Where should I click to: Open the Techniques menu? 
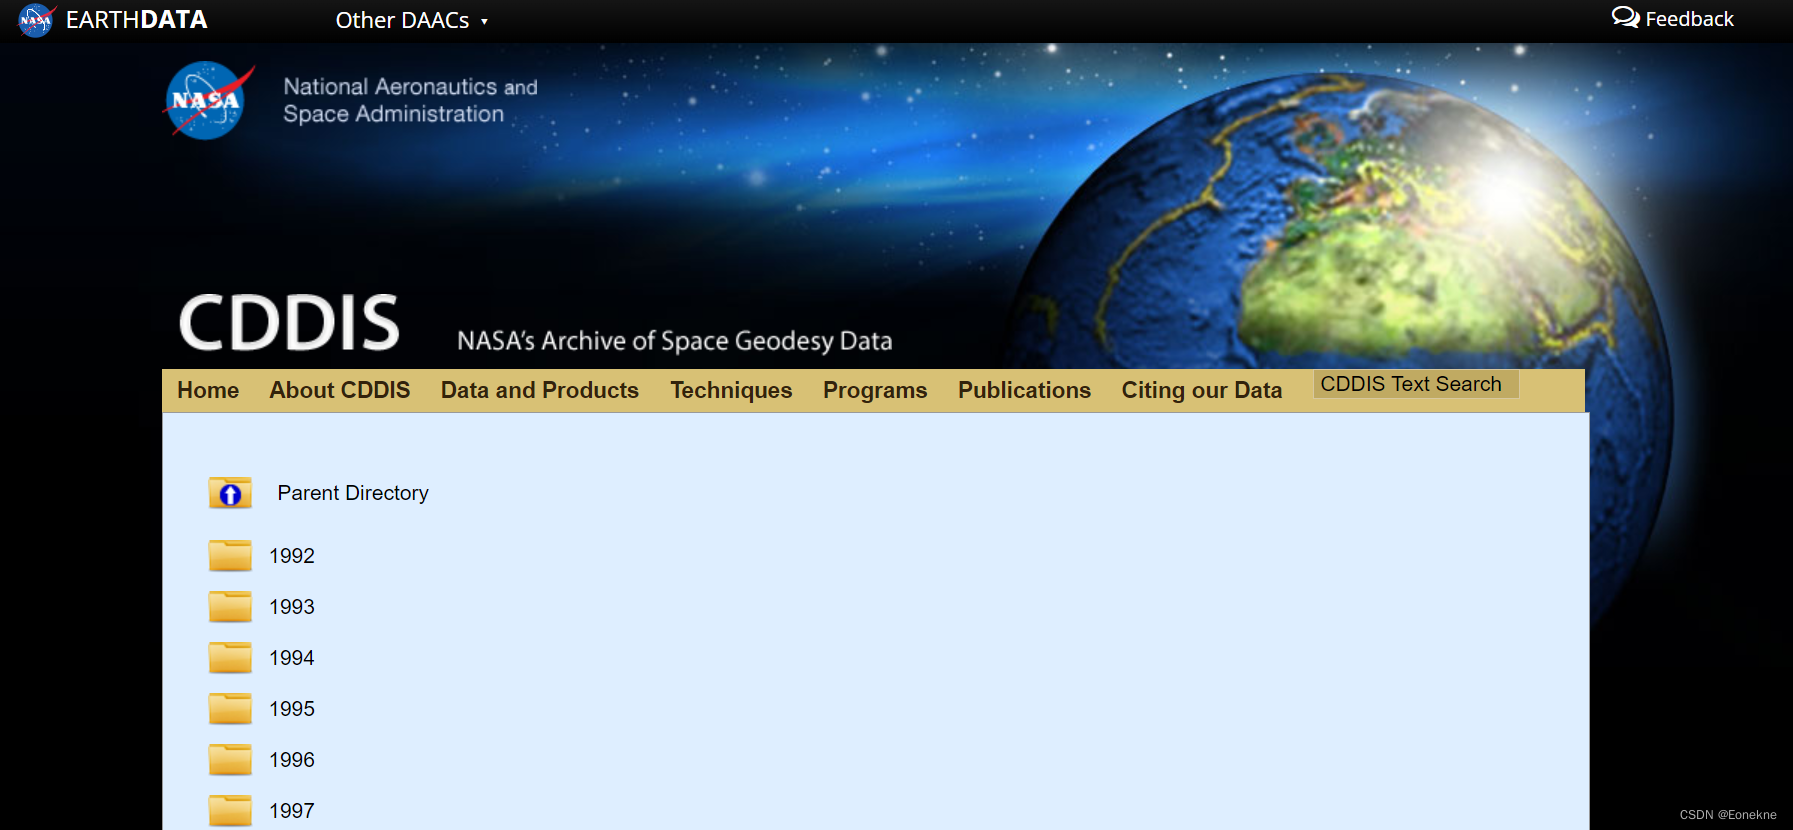[731, 390]
